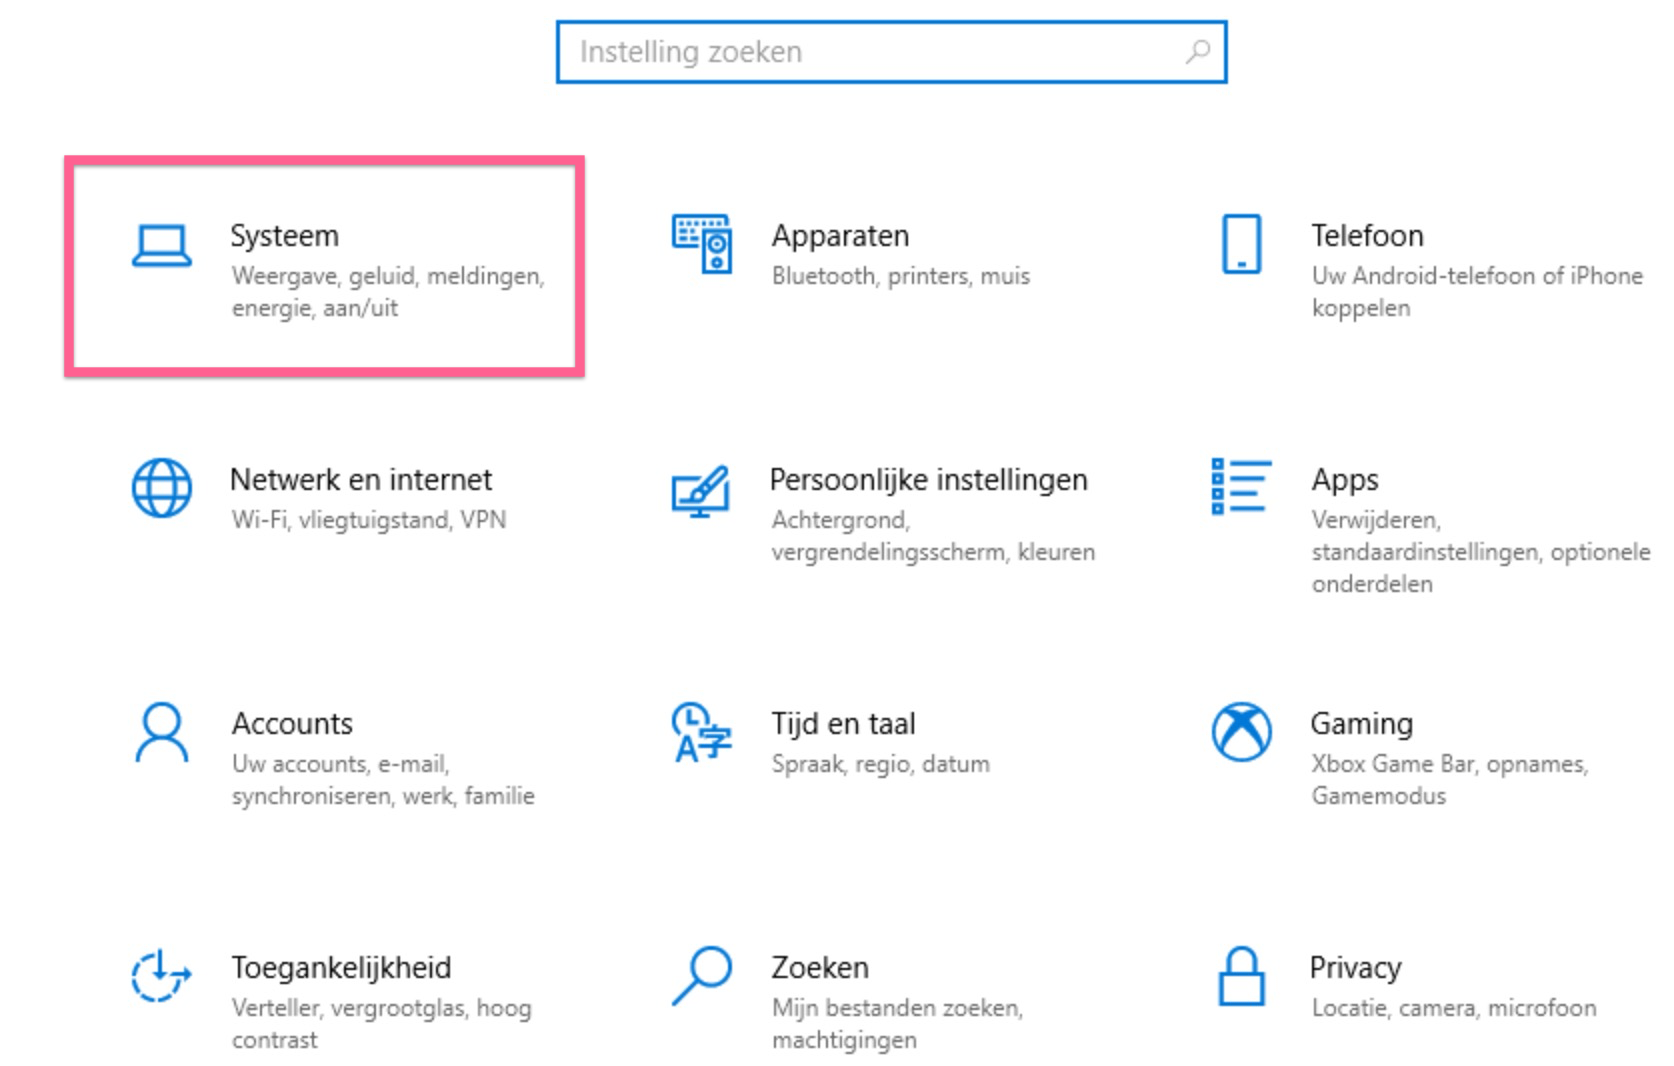
Task: Click the Toegankelijkheid icon
Action: point(161,975)
